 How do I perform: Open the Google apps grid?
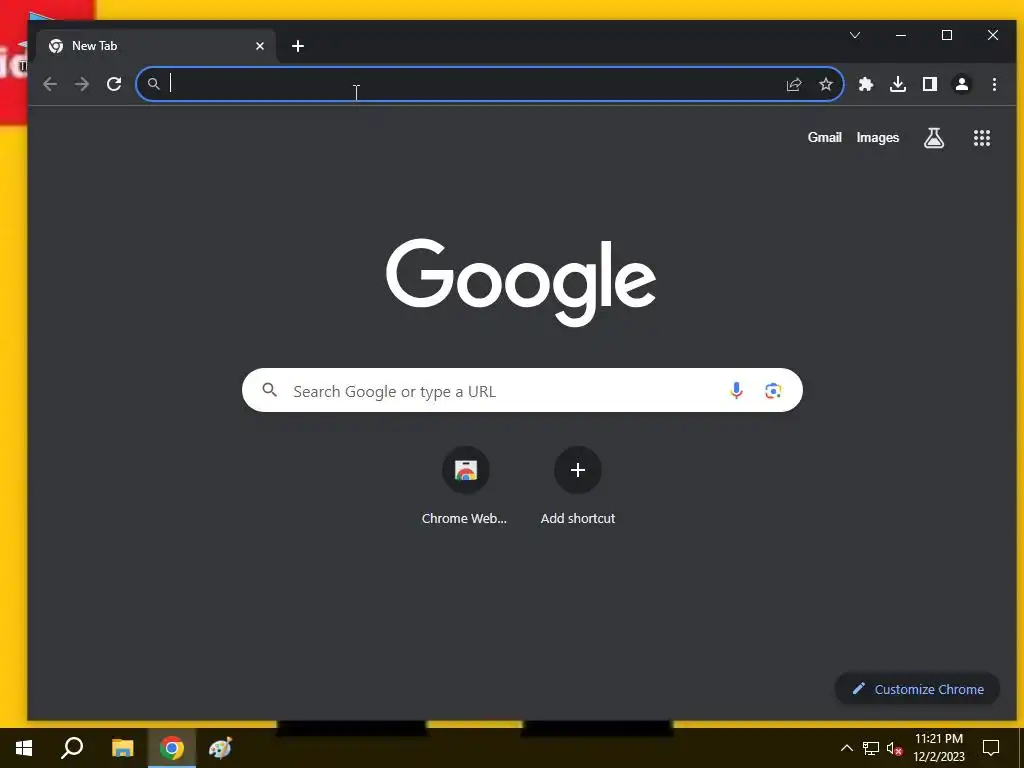pyautogui.click(x=982, y=138)
